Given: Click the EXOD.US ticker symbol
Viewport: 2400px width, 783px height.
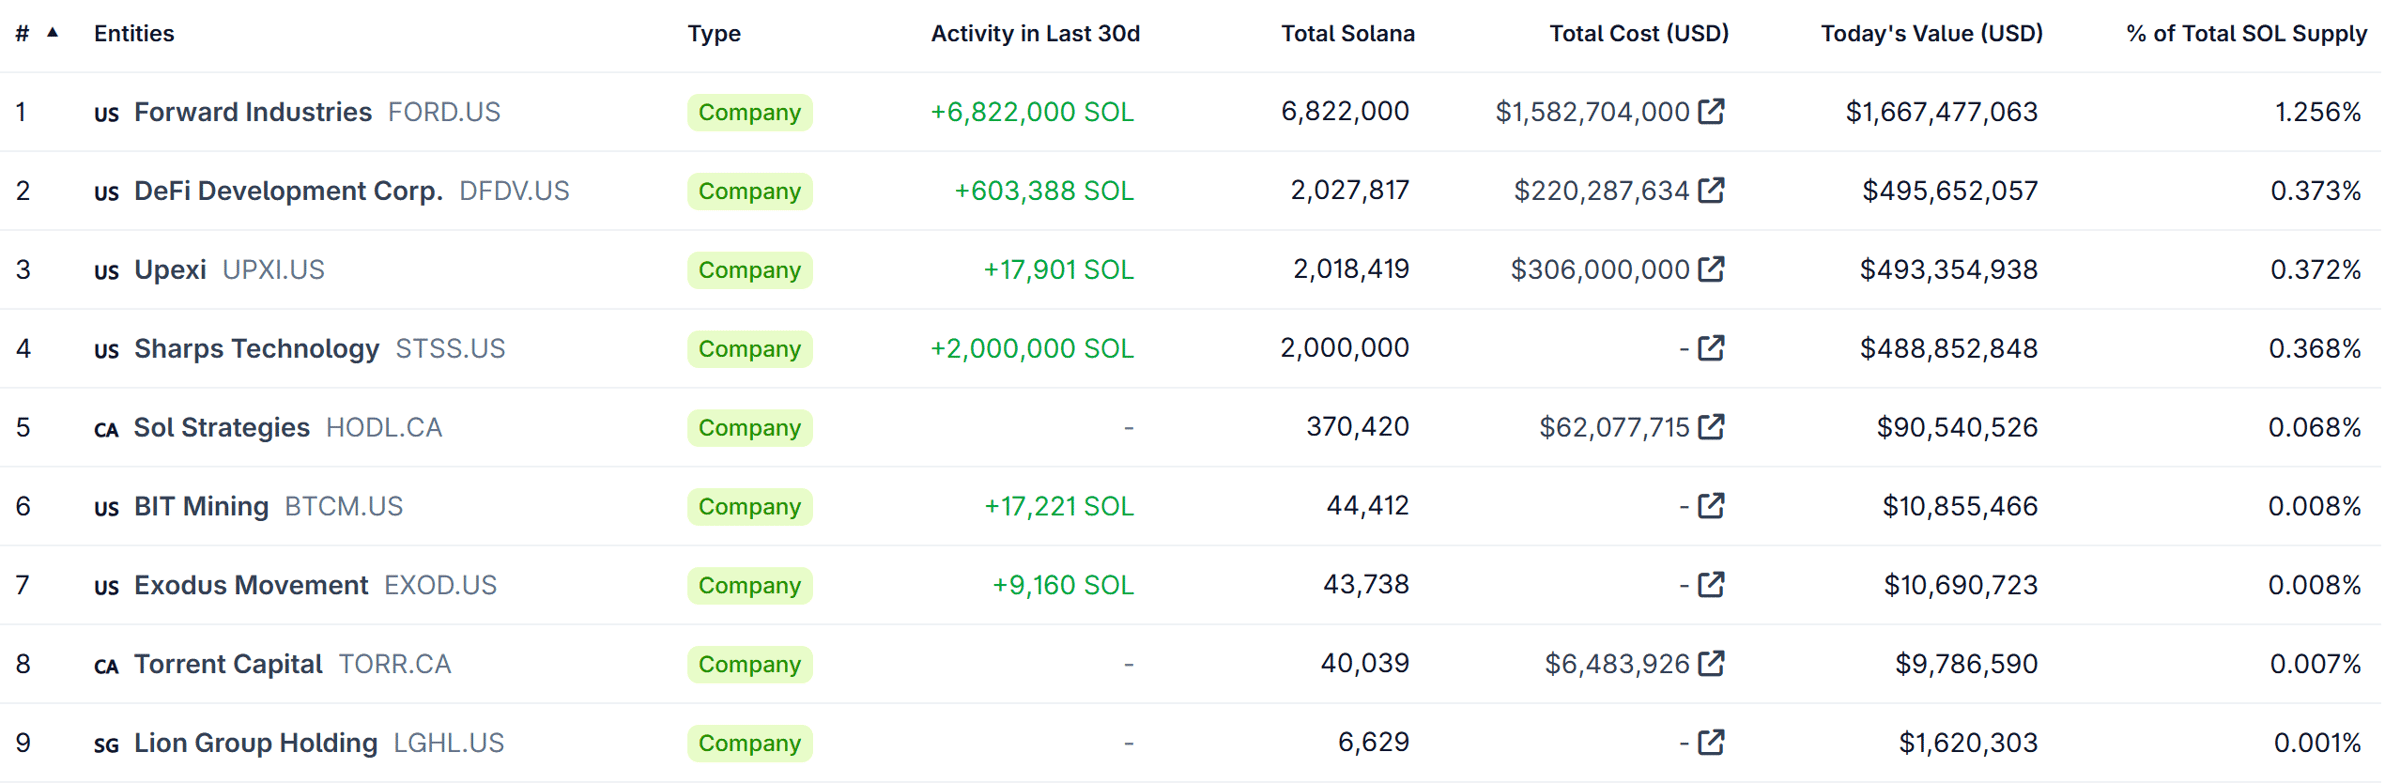Looking at the screenshot, I should click(441, 584).
